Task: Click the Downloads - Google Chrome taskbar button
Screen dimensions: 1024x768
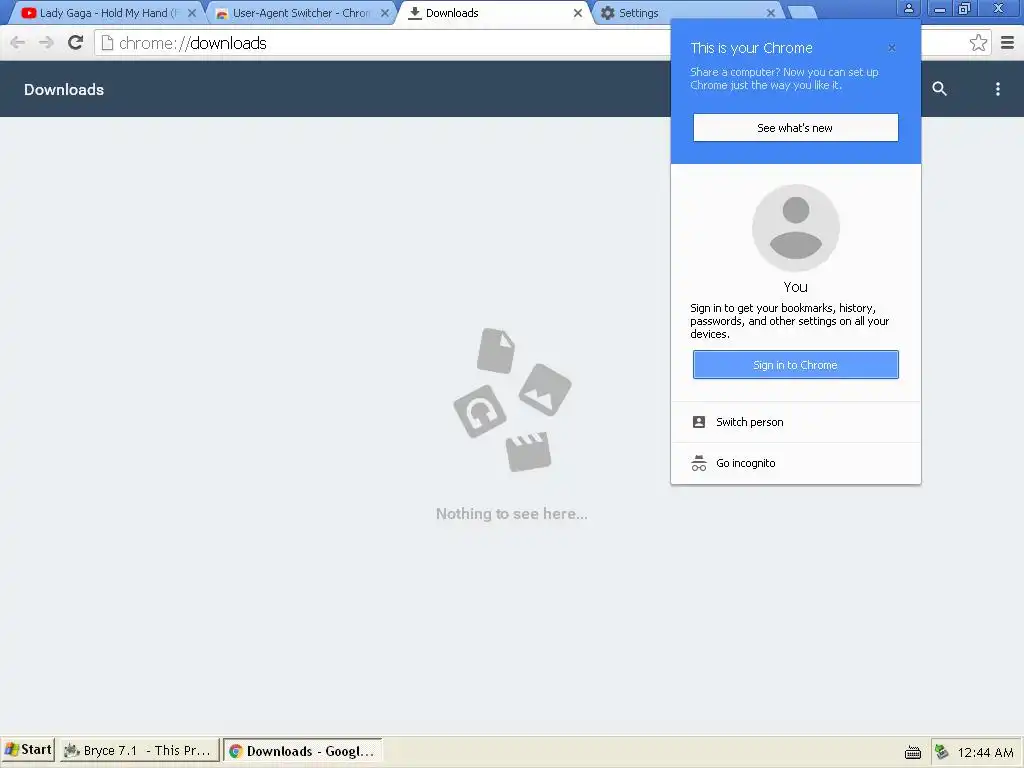Action: (302, 751)
